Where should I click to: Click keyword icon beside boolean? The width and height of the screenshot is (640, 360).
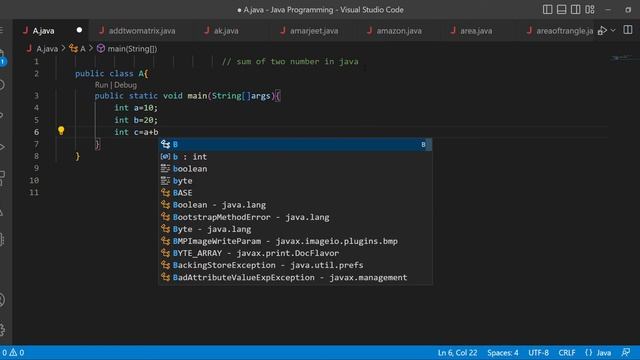pos(165,168)
